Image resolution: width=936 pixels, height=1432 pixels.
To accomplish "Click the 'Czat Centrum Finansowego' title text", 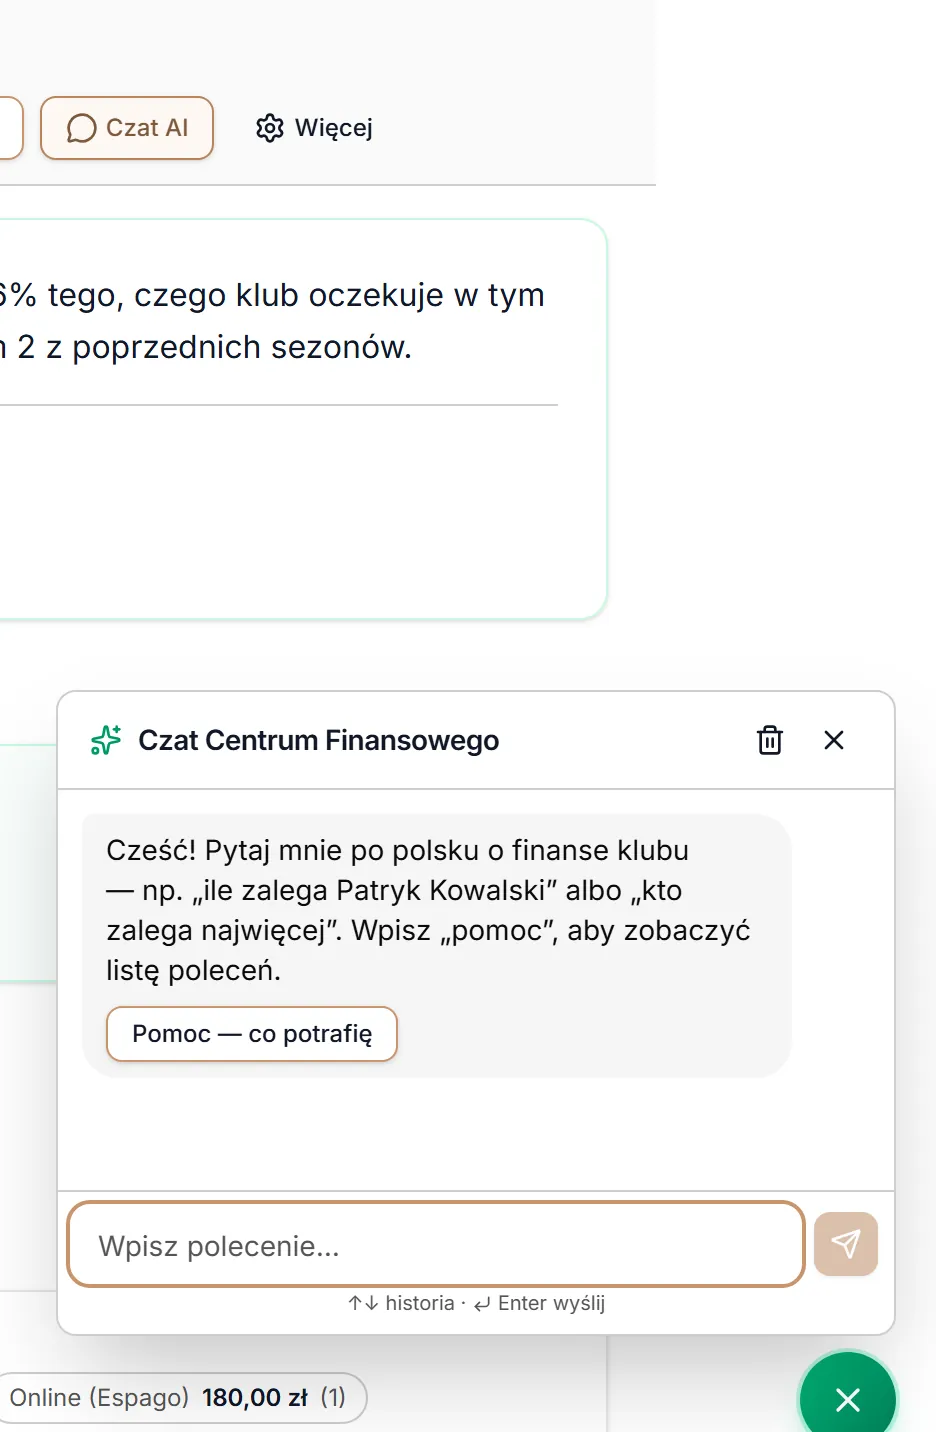I will 318,740.
